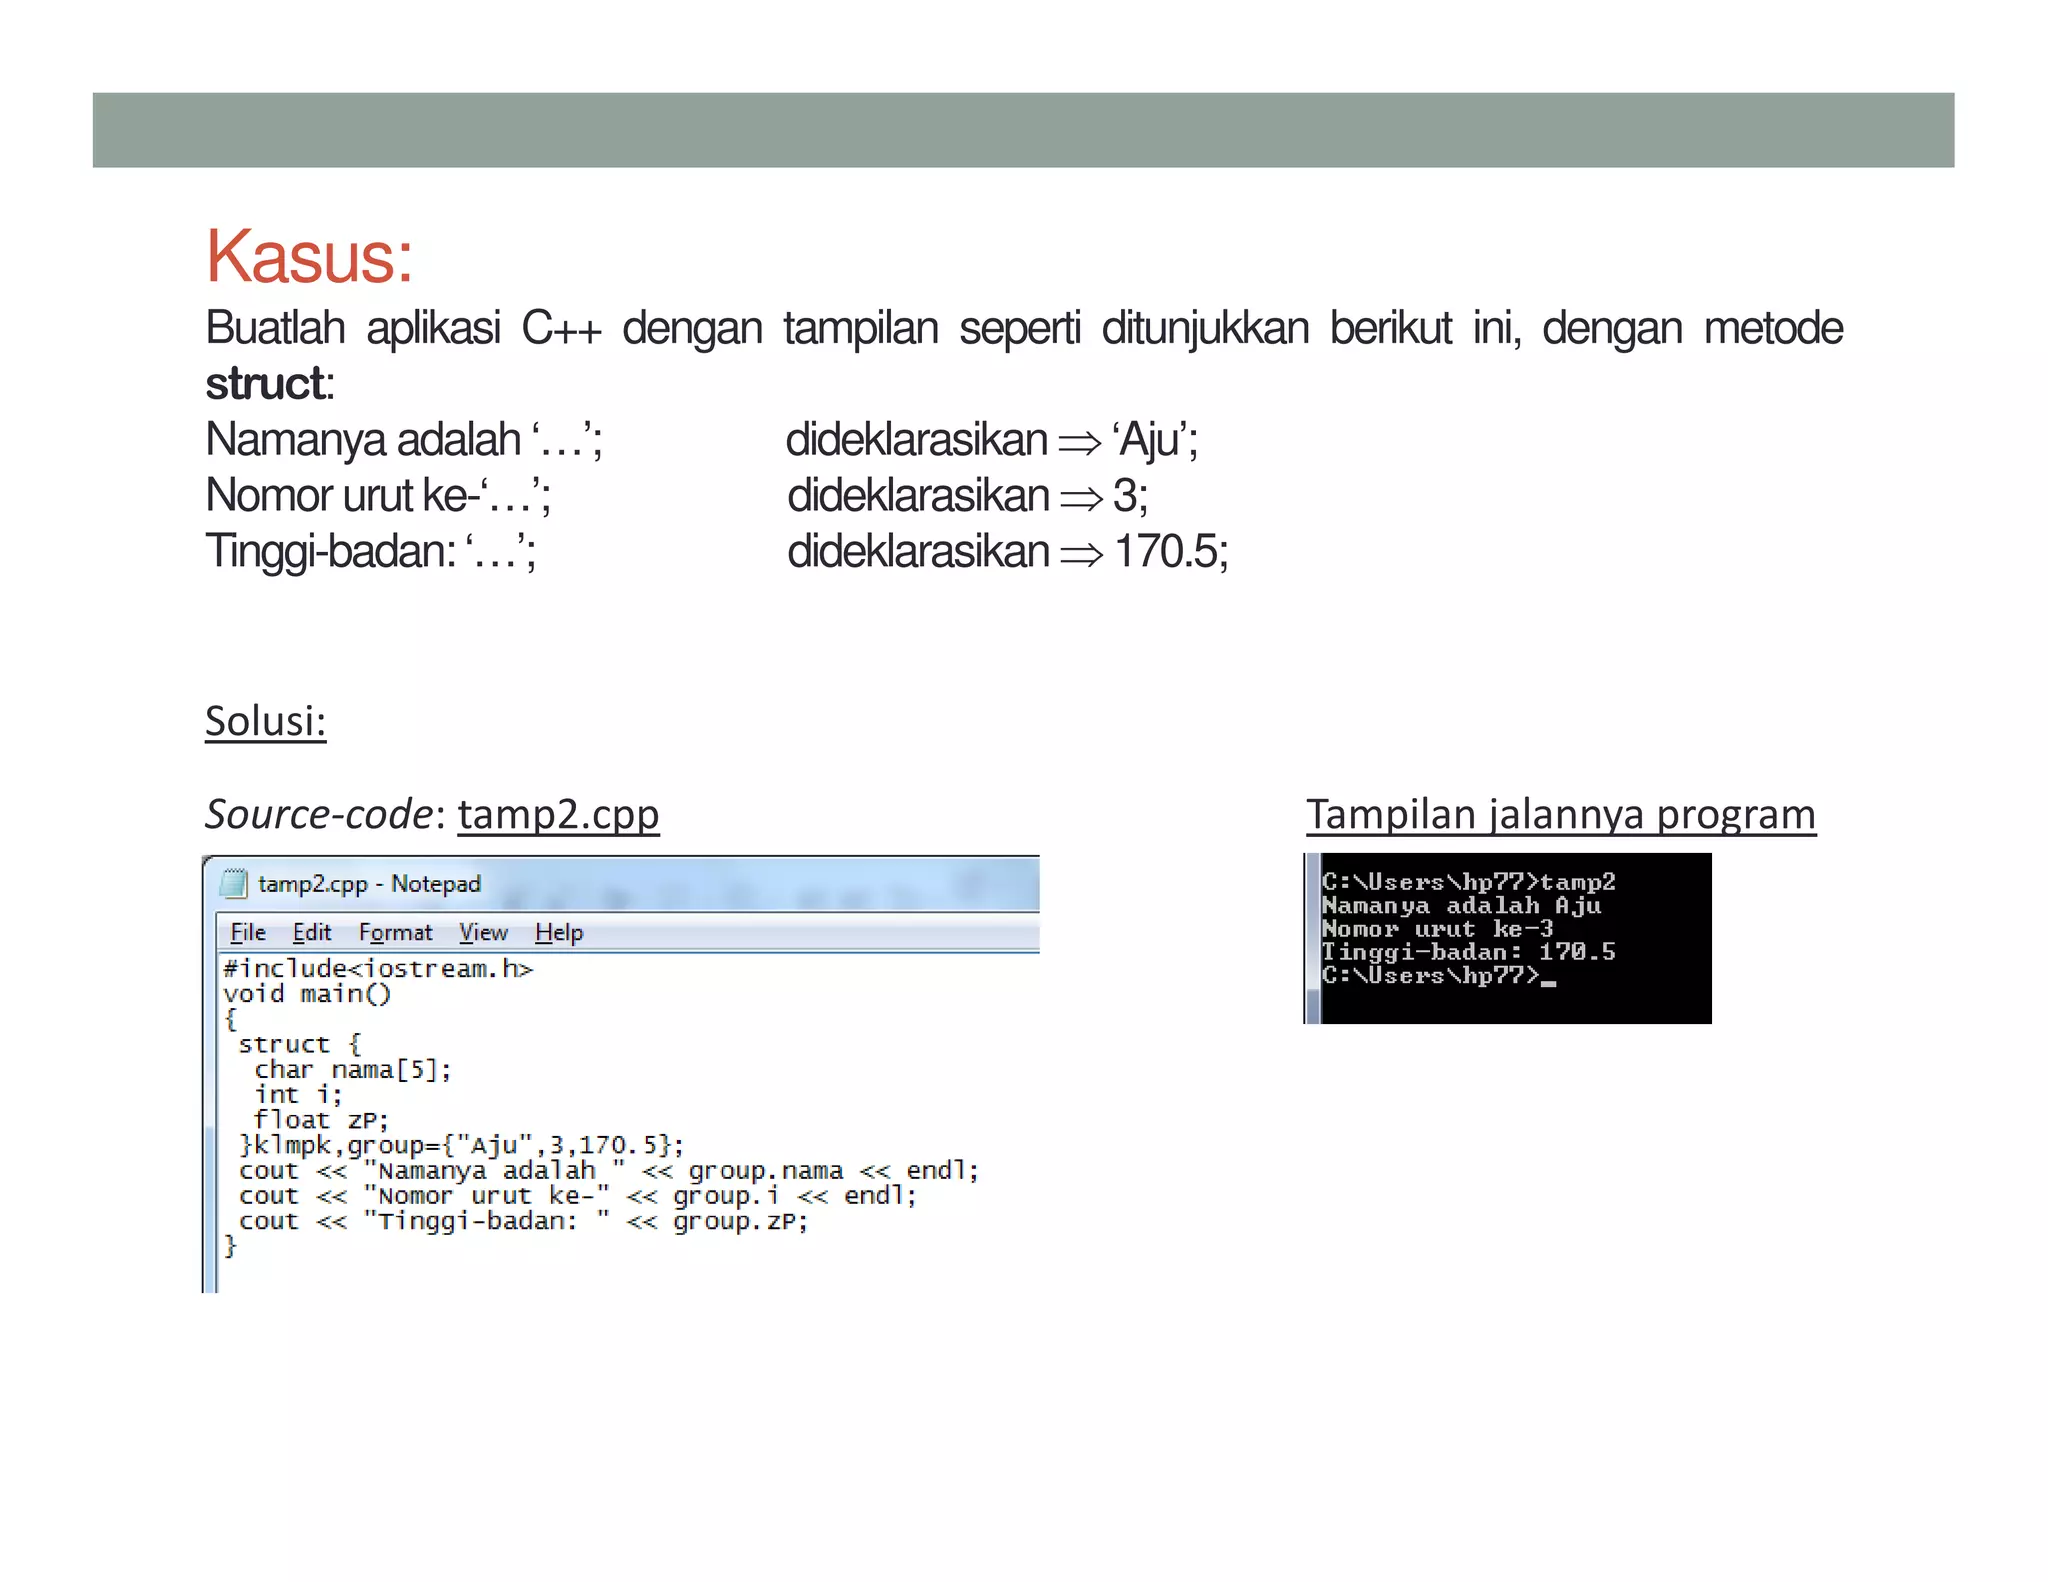Viewport: 2048px width, 1582px height.
Task: Click the '#include<iostream.h>' code line
Action: coord(379,968)
